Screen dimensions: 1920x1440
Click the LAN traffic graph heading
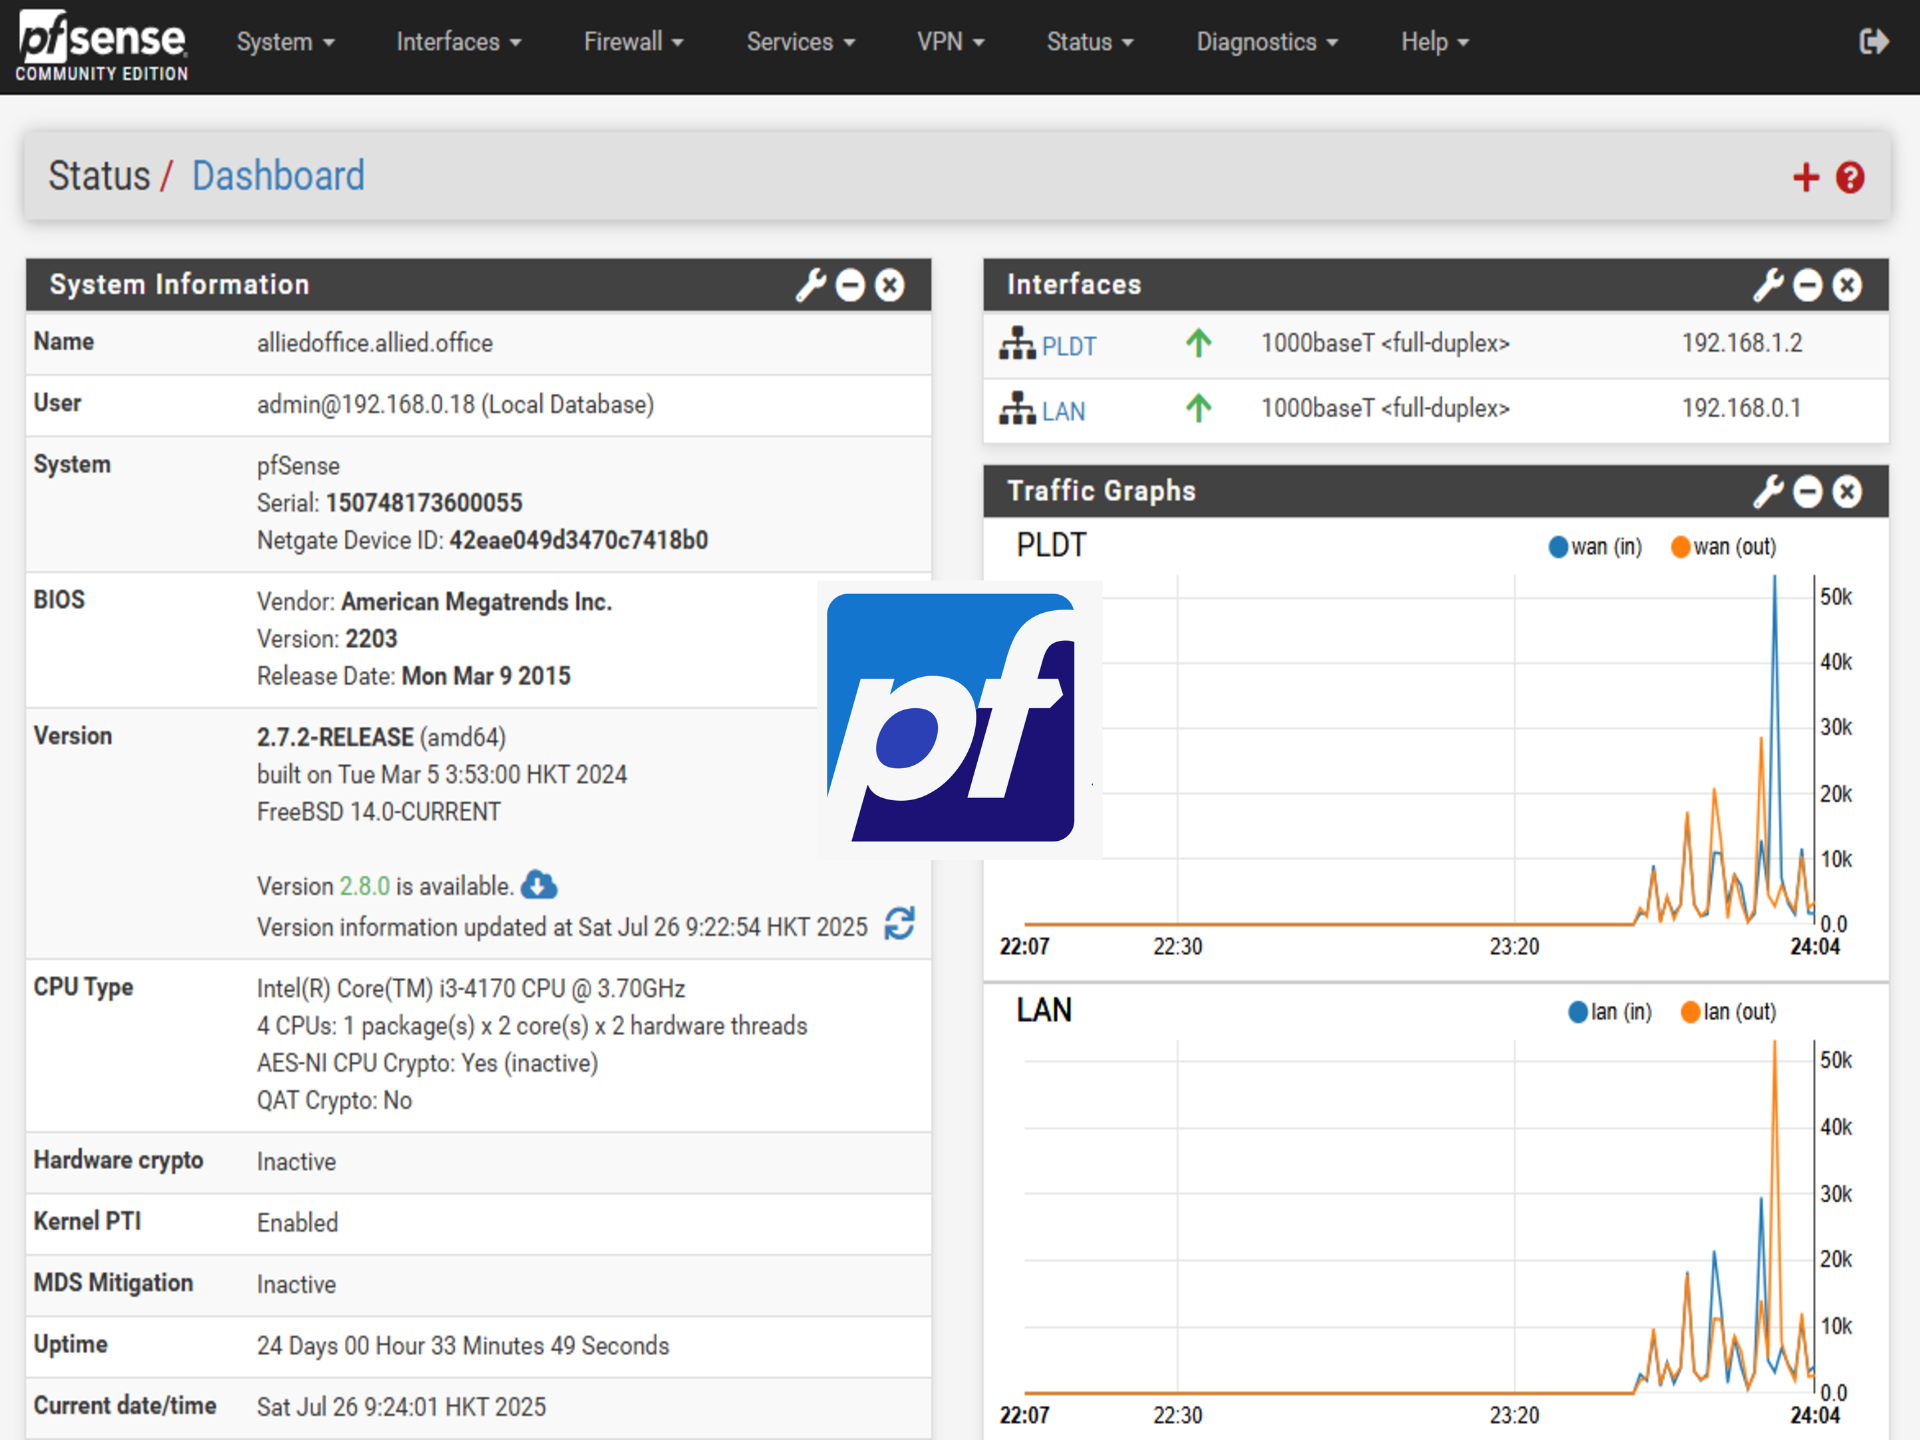tap(1044, 1010)
